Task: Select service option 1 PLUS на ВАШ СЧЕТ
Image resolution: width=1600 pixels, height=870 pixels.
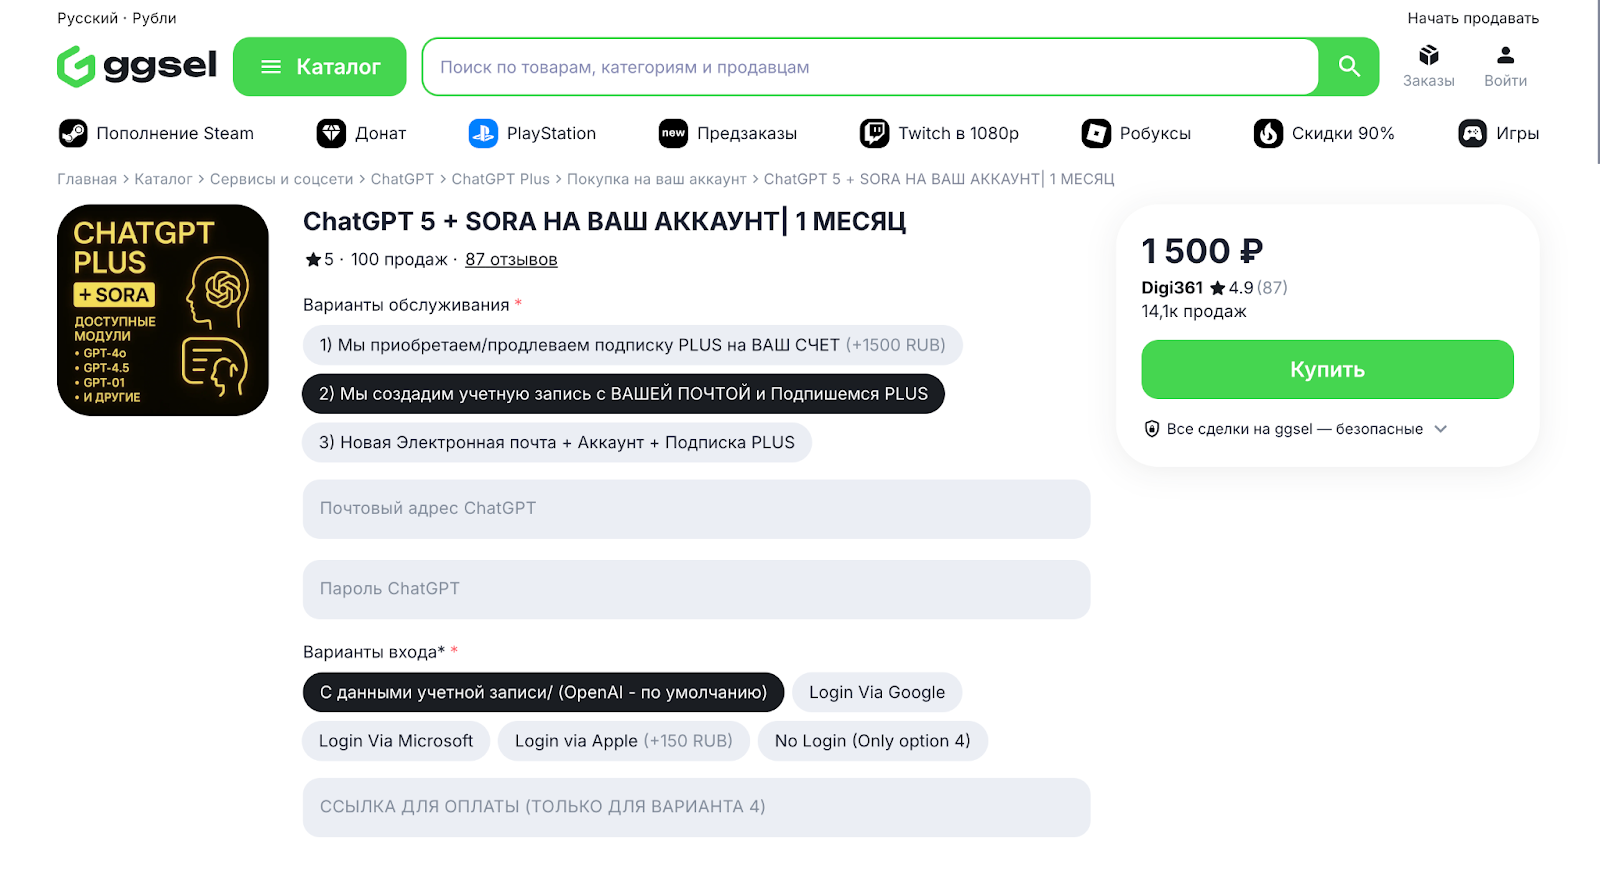Action: (632, 345)
